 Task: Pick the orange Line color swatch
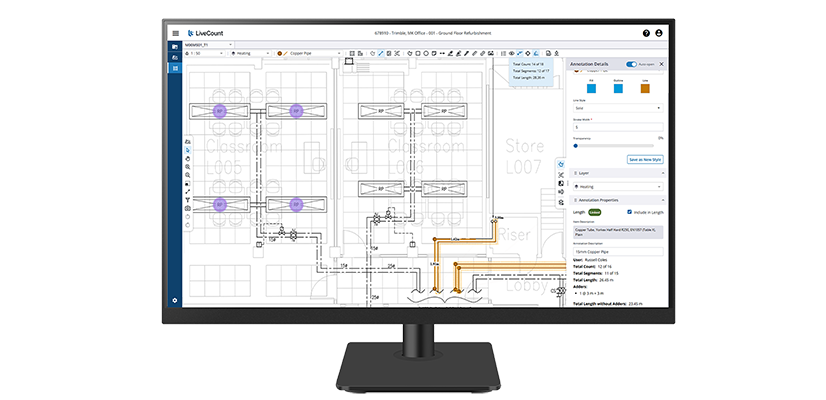pos(645,89)
